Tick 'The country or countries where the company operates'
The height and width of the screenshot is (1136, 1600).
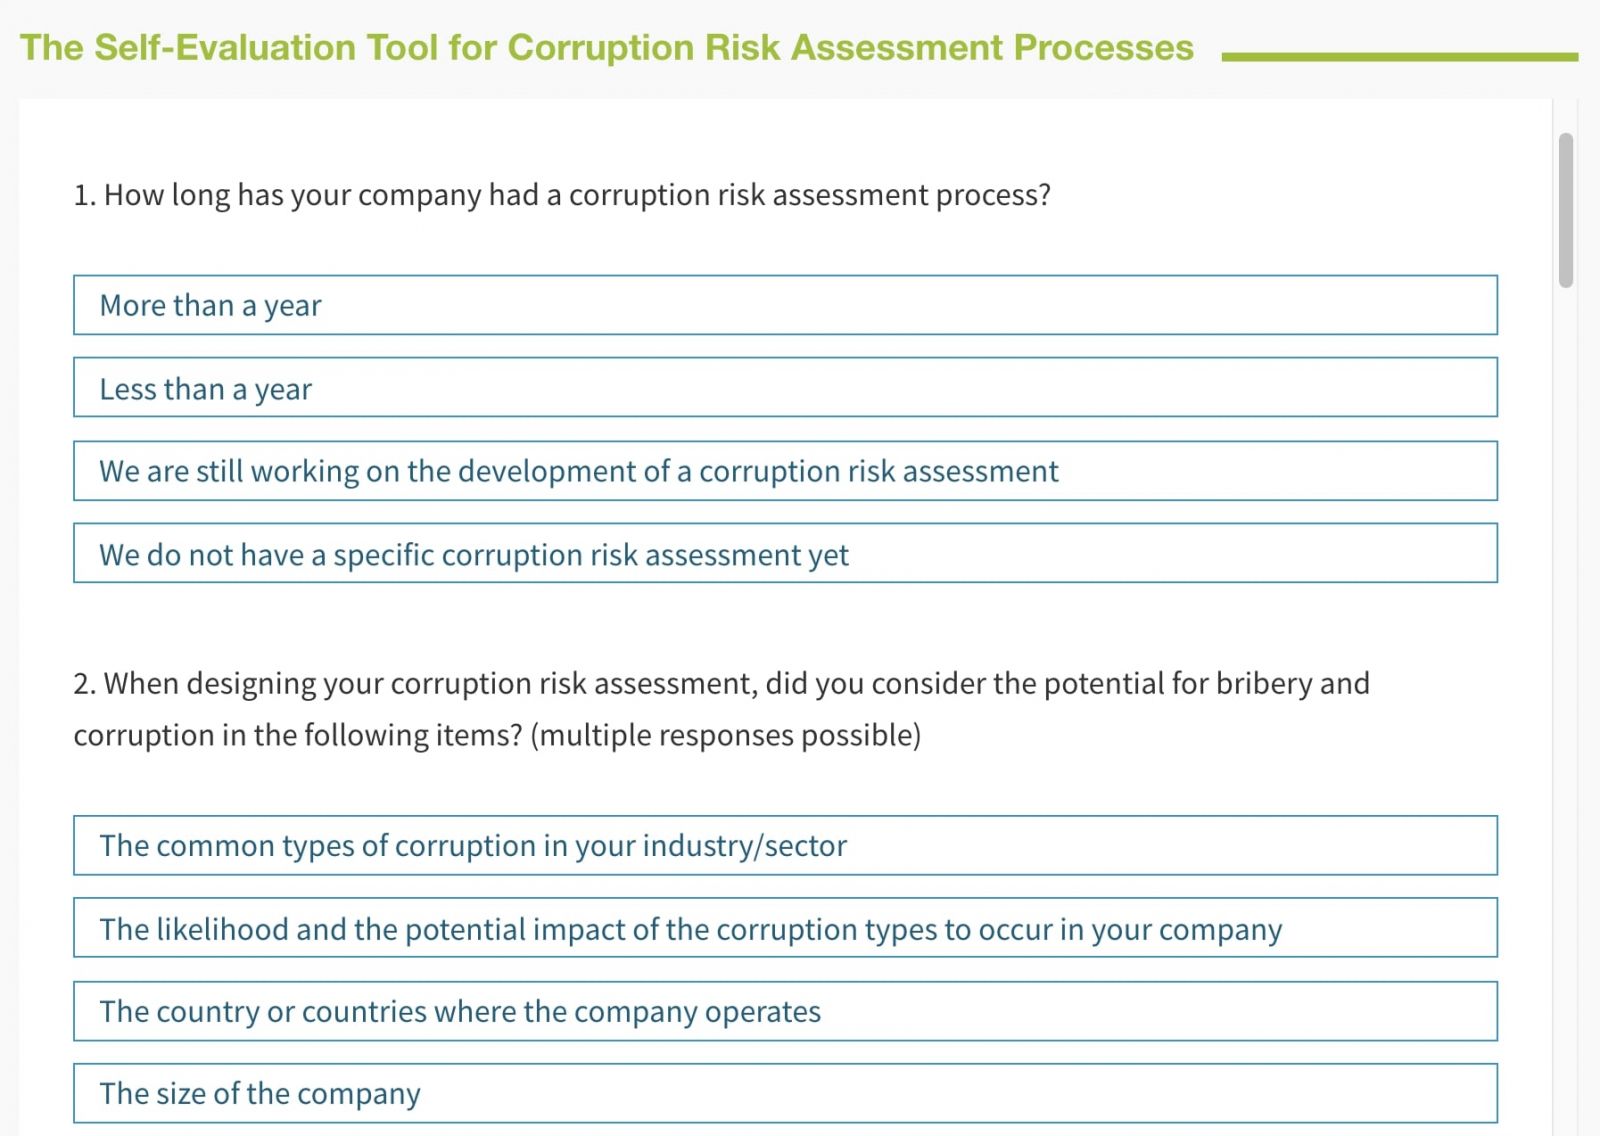coord(785,1011)
